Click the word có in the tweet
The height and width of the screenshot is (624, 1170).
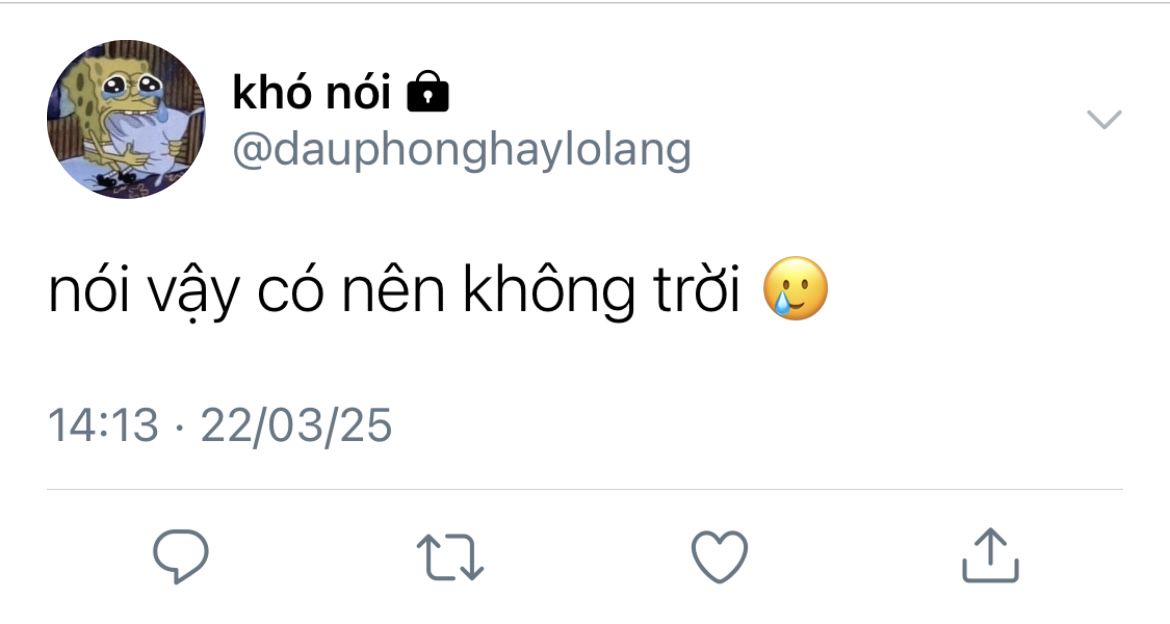pos(290,291)
